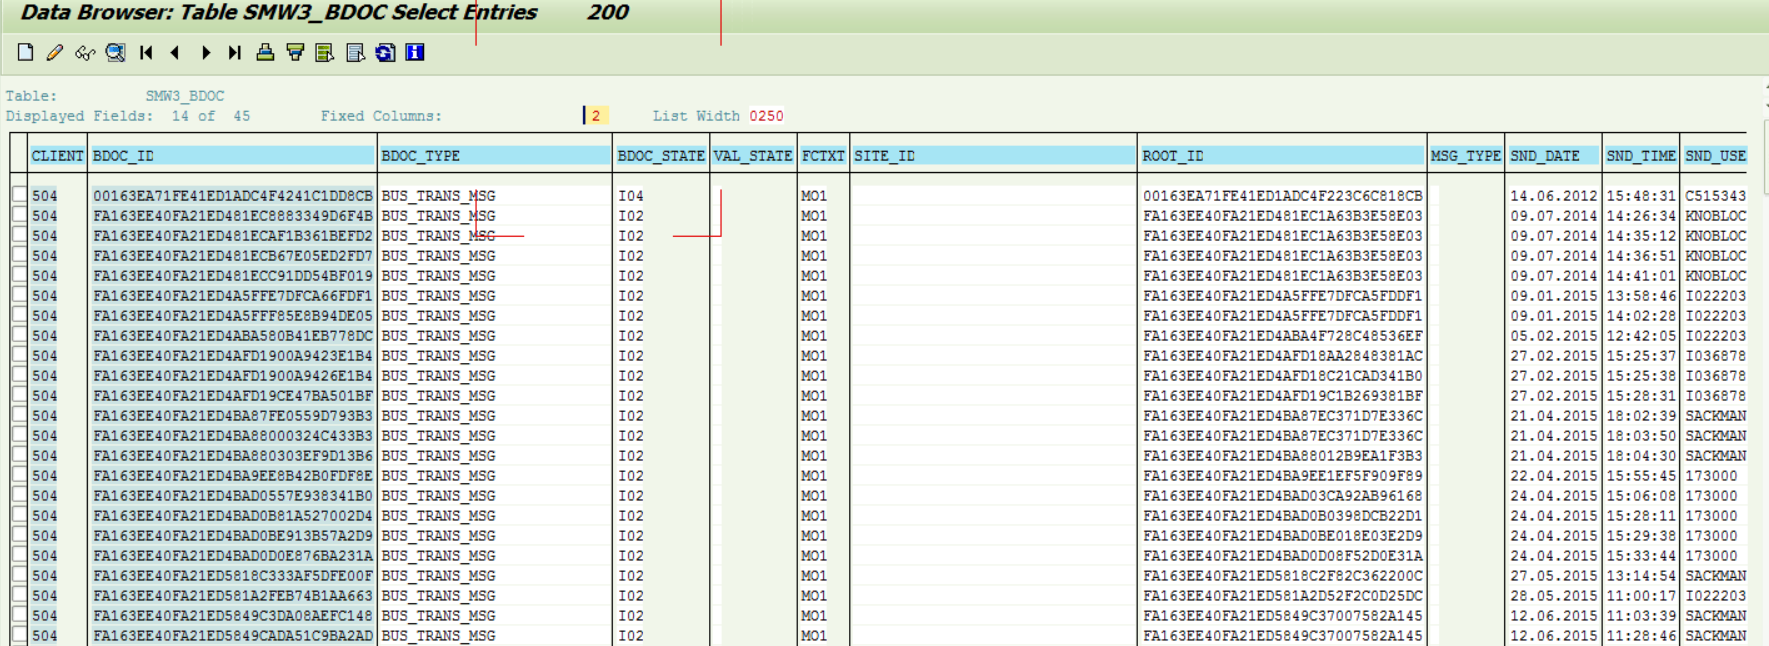Click the Sort Ascending icon

click(265, 52)
